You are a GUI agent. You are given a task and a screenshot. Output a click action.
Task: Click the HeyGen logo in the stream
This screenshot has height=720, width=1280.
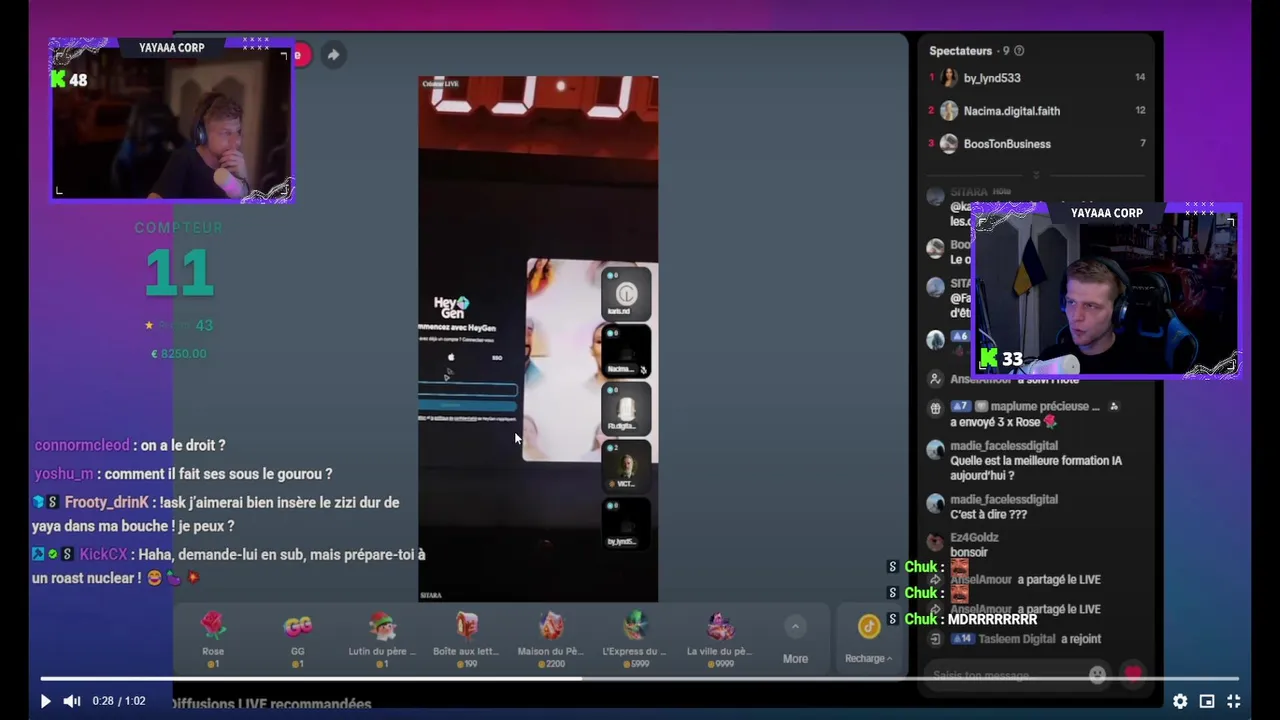451,307
